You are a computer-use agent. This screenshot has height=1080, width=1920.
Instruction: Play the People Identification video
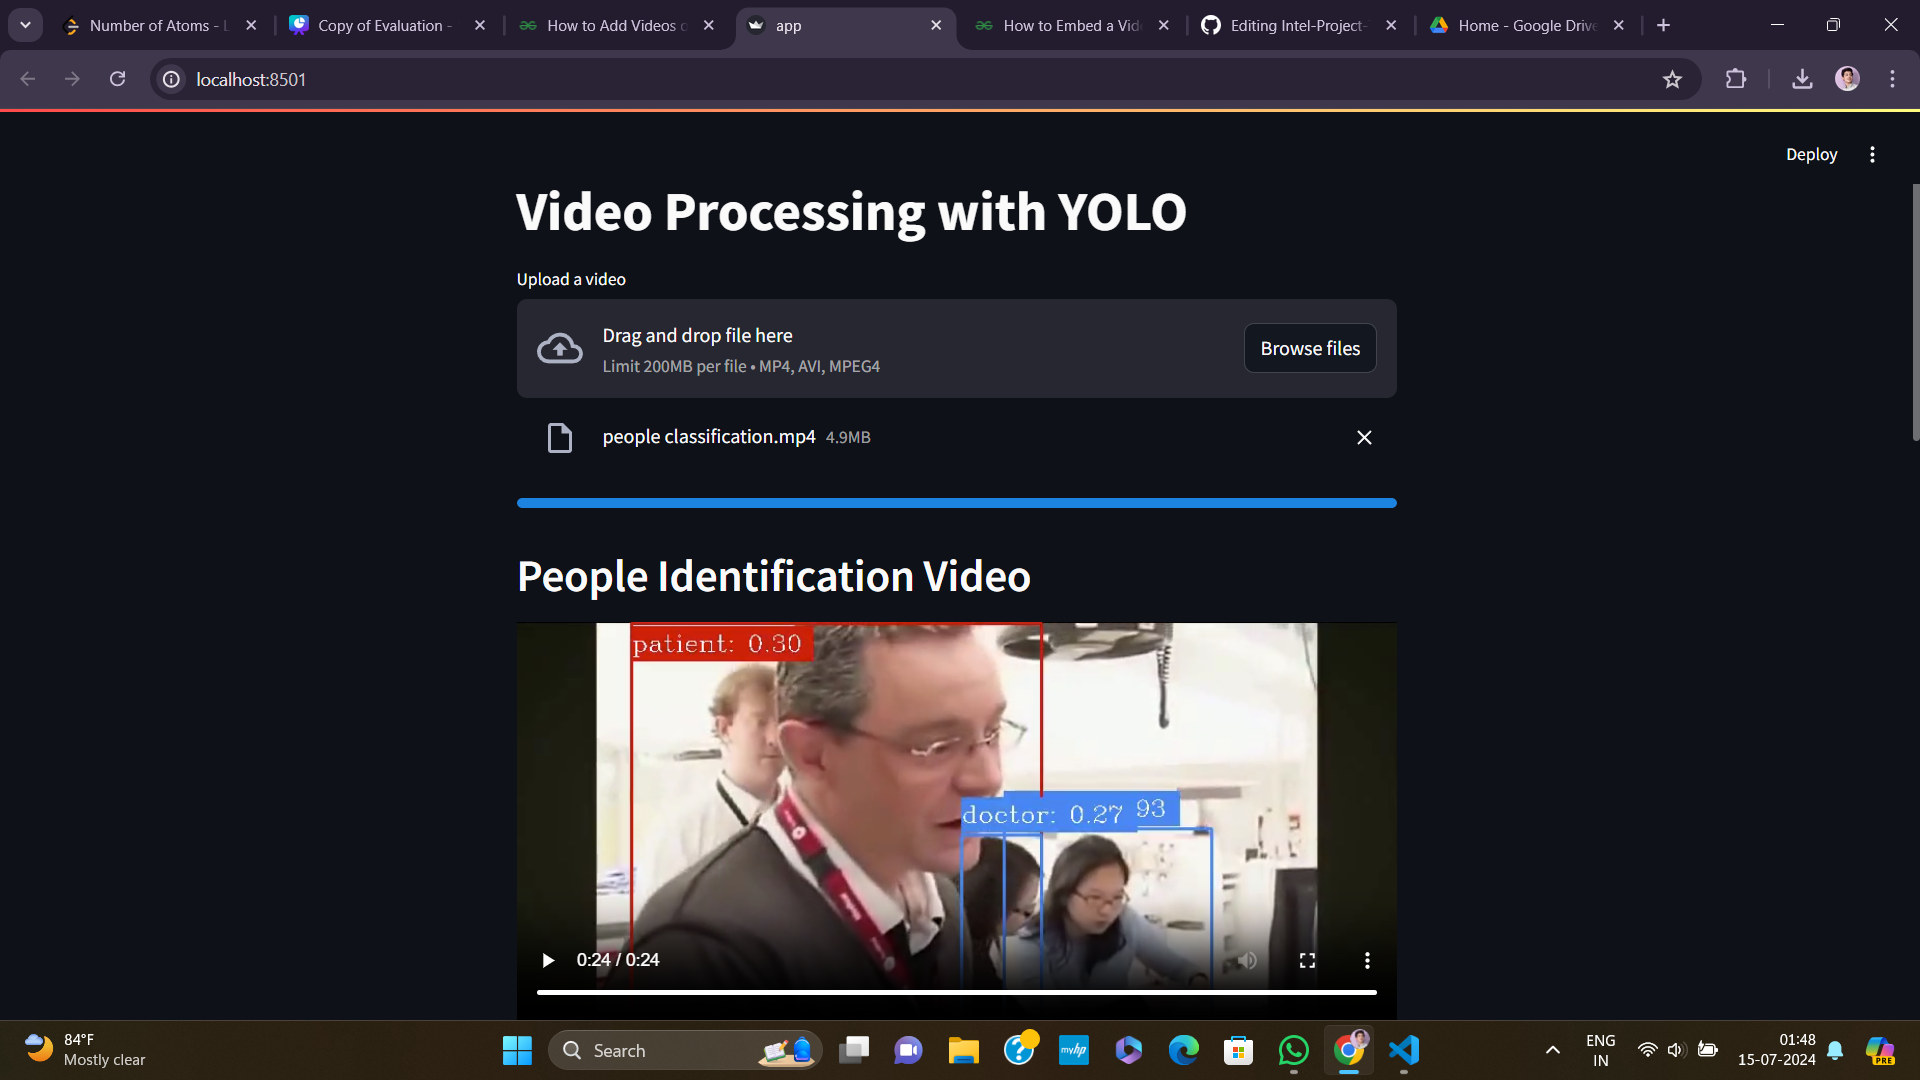pos(548,960)
